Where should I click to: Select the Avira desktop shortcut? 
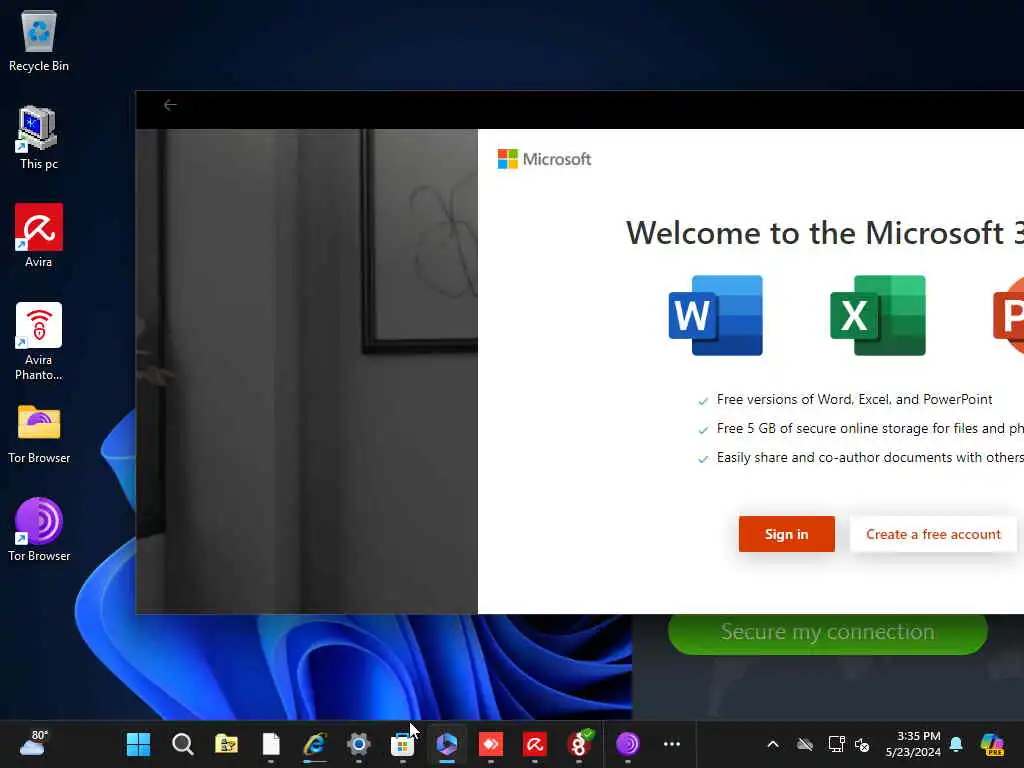click(39, 236)
